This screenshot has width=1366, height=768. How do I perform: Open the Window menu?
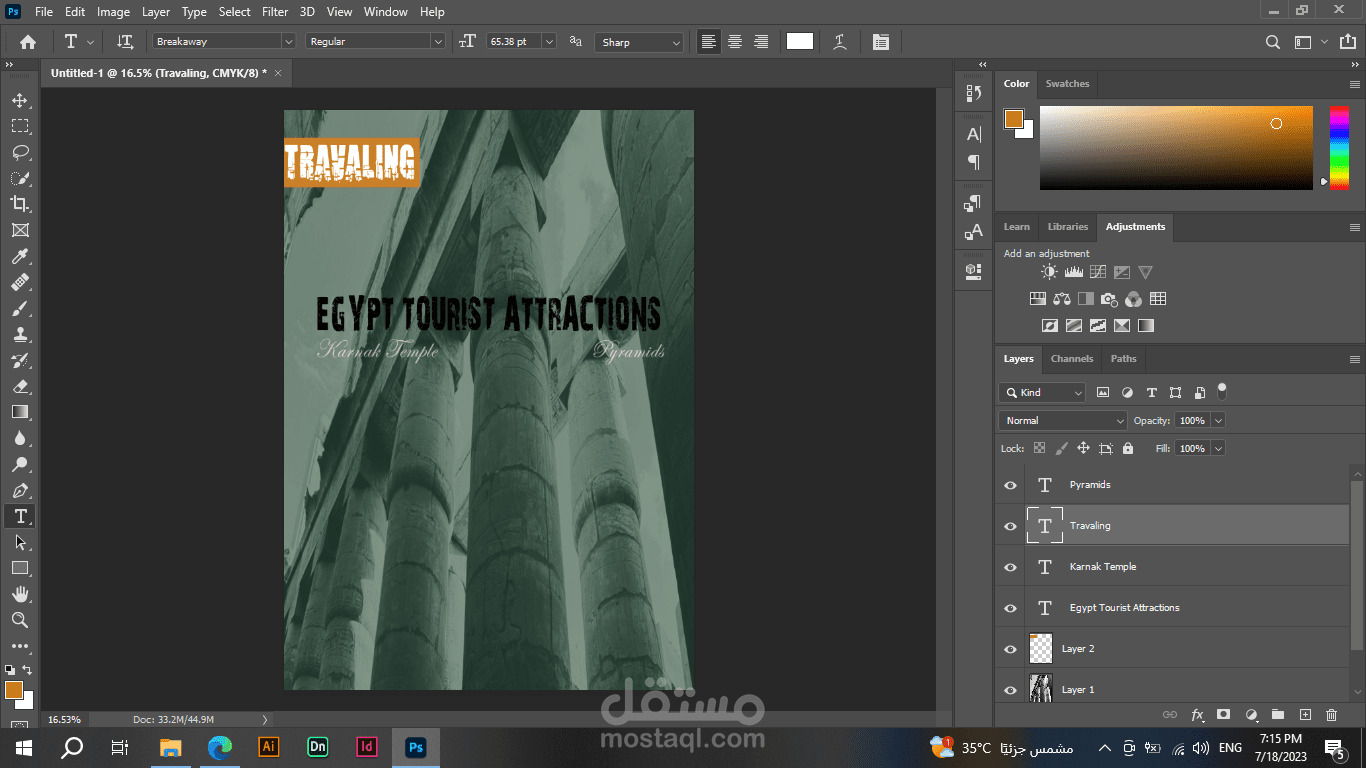[x=385, y=12]
